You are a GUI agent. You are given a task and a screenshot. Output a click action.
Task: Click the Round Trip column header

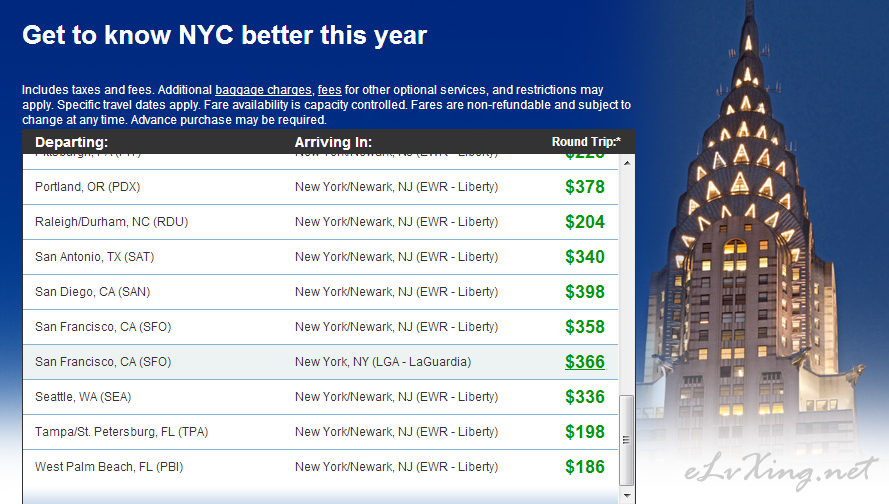tap(586, 142)
